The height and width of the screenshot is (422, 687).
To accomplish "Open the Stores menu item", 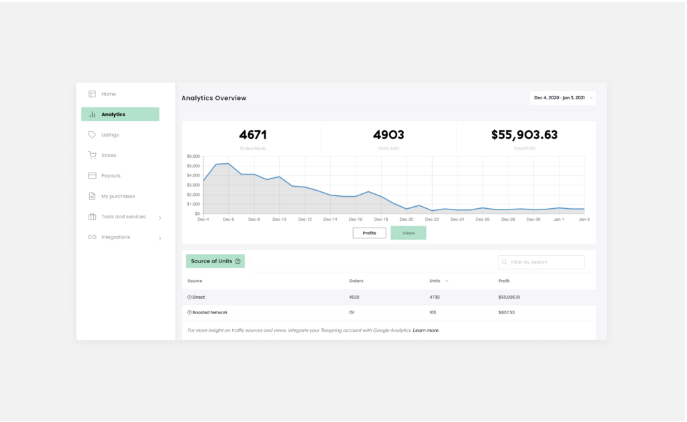I will pyautogui.click(x=109, y=155).
